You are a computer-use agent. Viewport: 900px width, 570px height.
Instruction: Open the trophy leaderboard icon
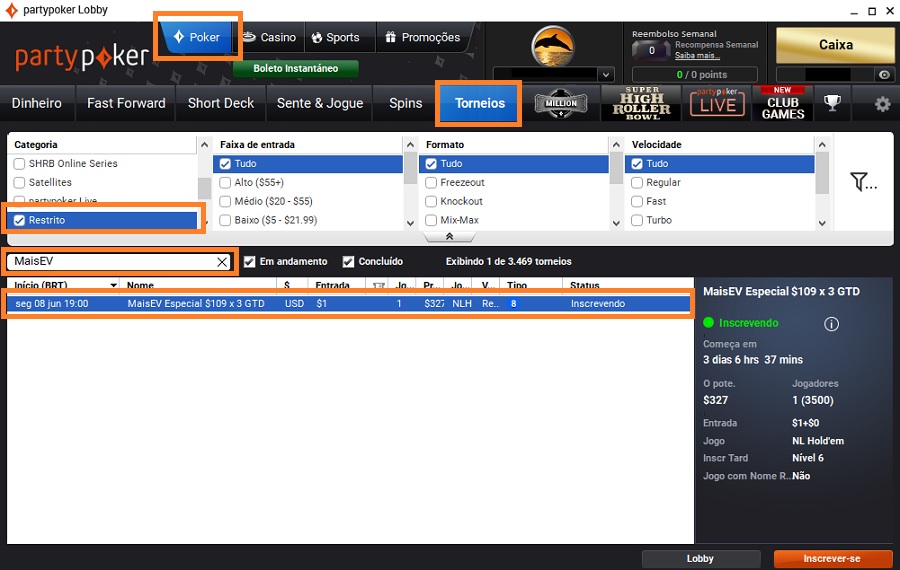[x=832, y=103]
